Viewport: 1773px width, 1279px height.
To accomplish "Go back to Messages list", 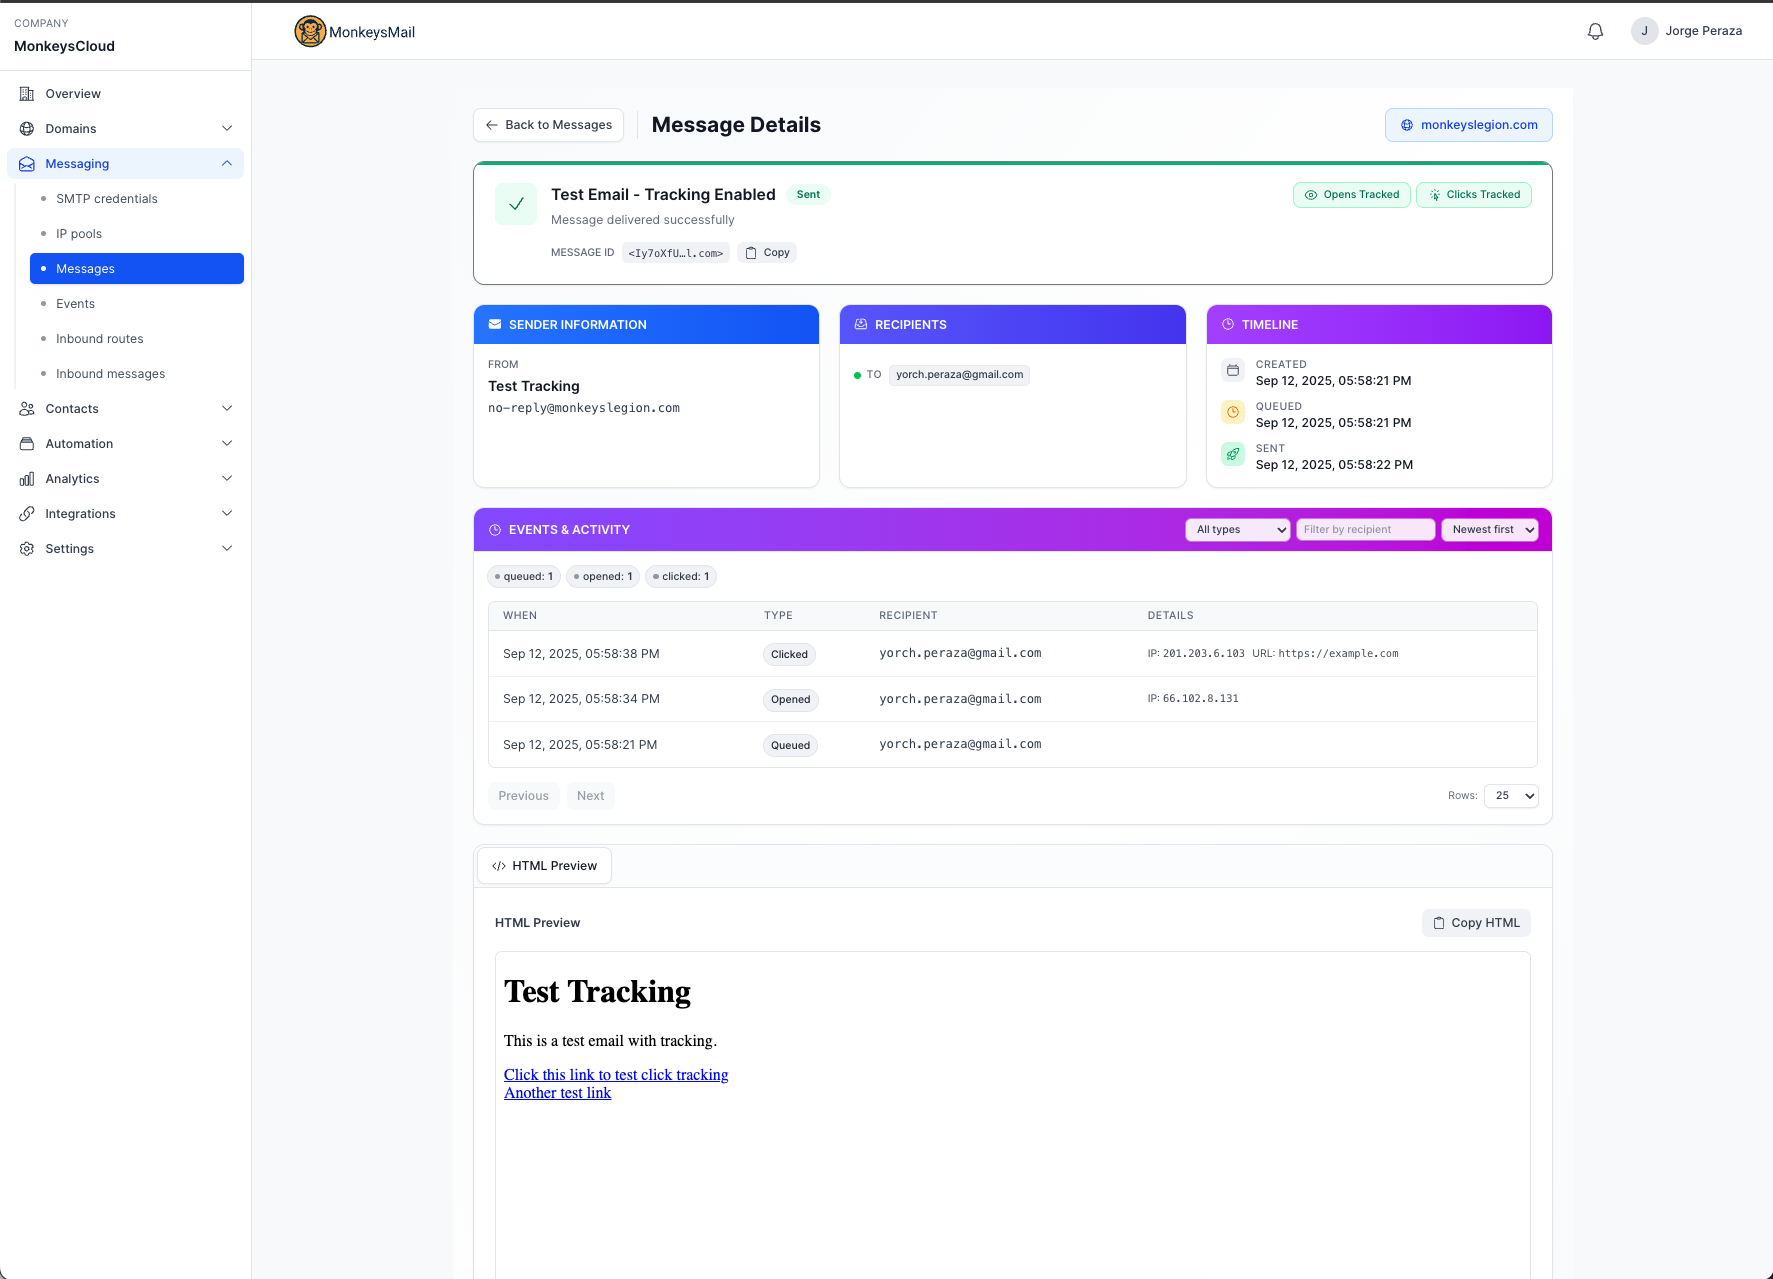I will pos(548,125).
